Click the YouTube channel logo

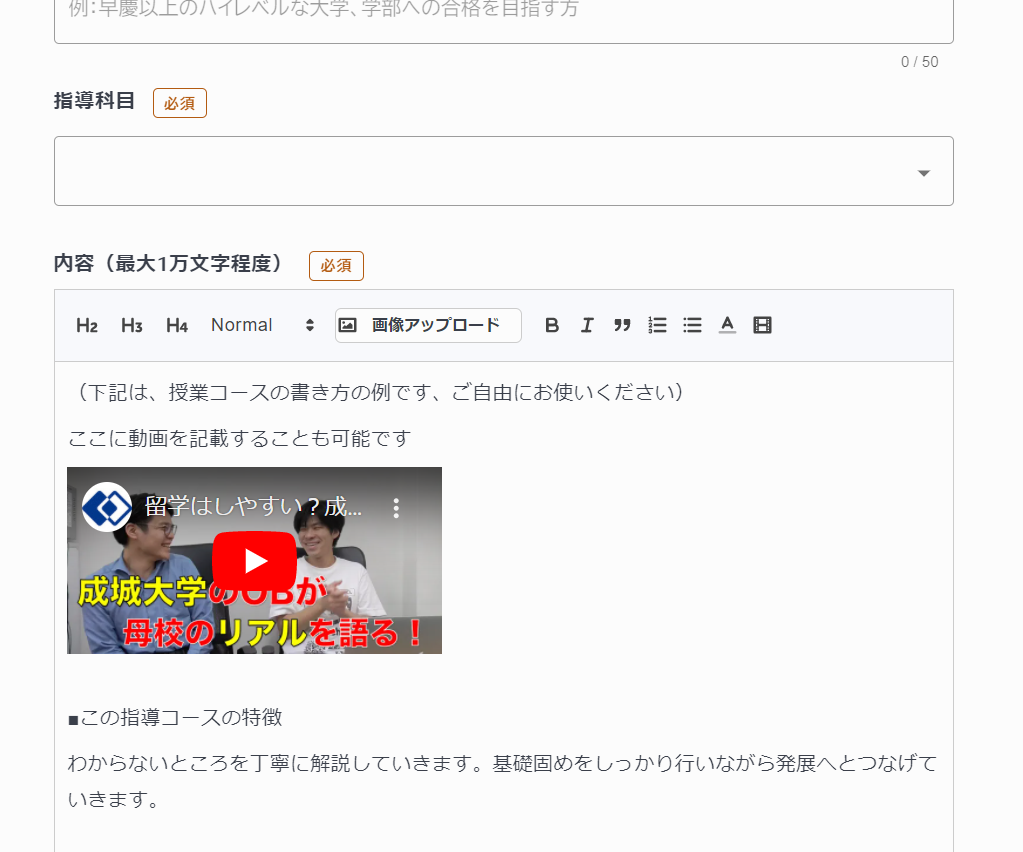pos(107,508)
